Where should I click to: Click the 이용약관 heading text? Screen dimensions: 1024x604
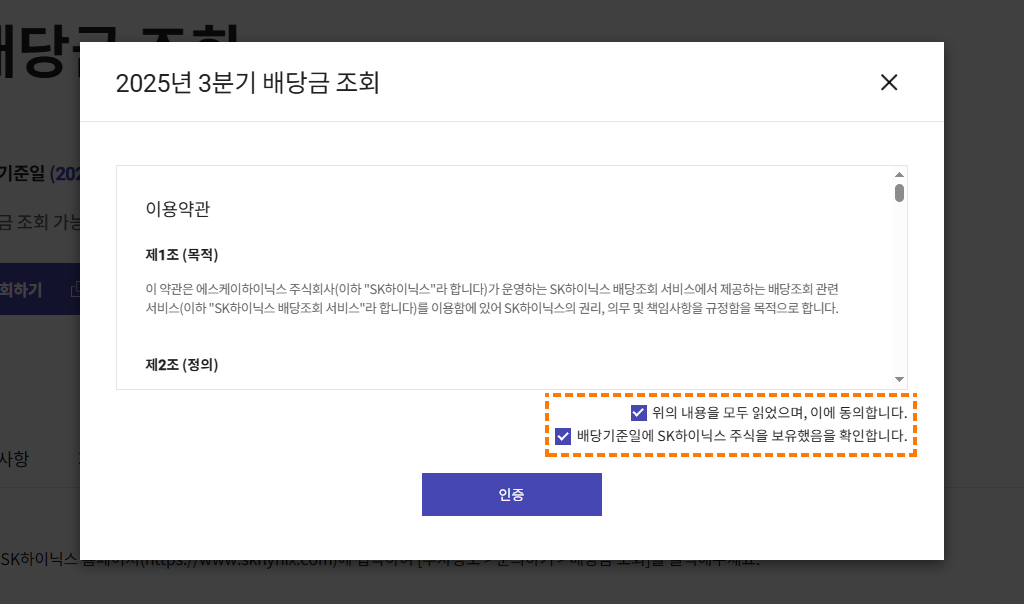178,209
